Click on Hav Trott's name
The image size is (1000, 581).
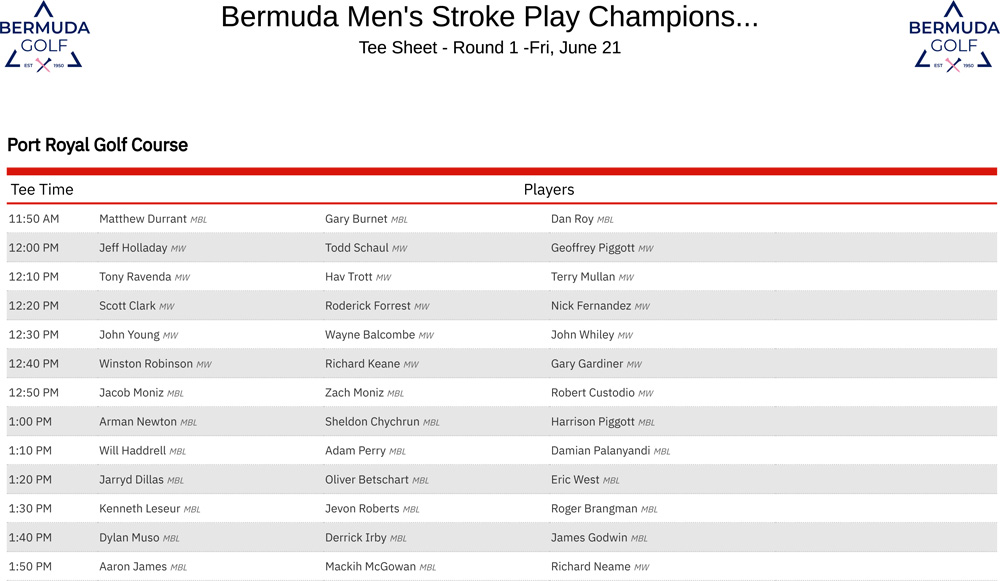coord(348,277)
